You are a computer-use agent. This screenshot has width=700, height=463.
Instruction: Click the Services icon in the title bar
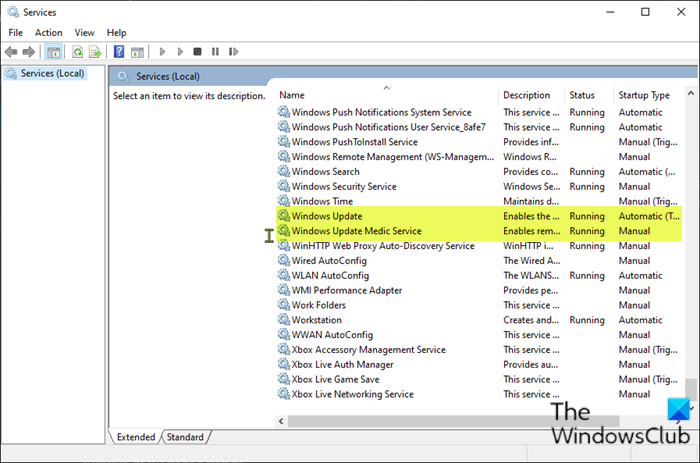(x=13, y=12)
